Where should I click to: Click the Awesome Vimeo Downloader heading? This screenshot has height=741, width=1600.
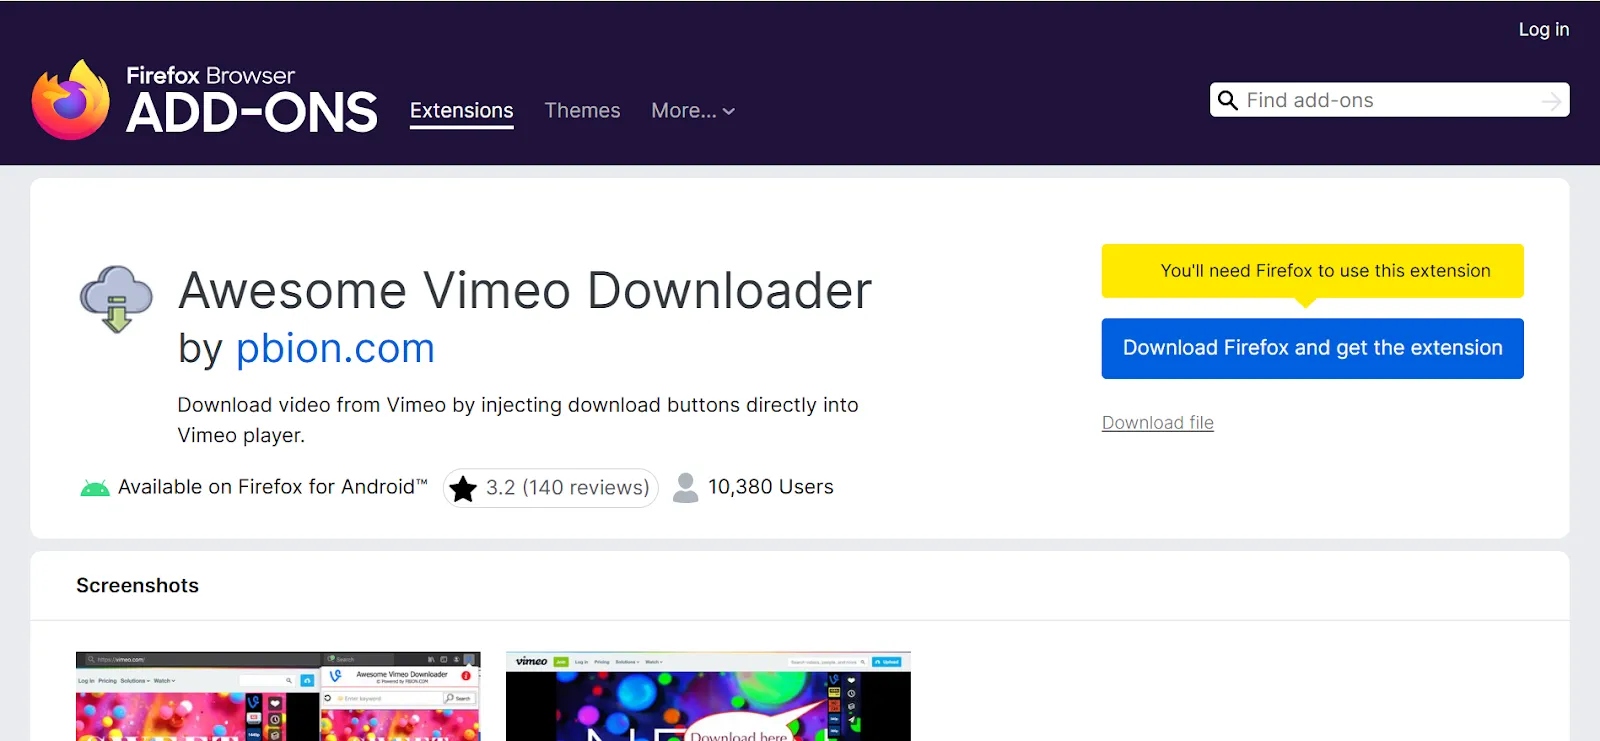pyautogui.click(x=525, y=291)
